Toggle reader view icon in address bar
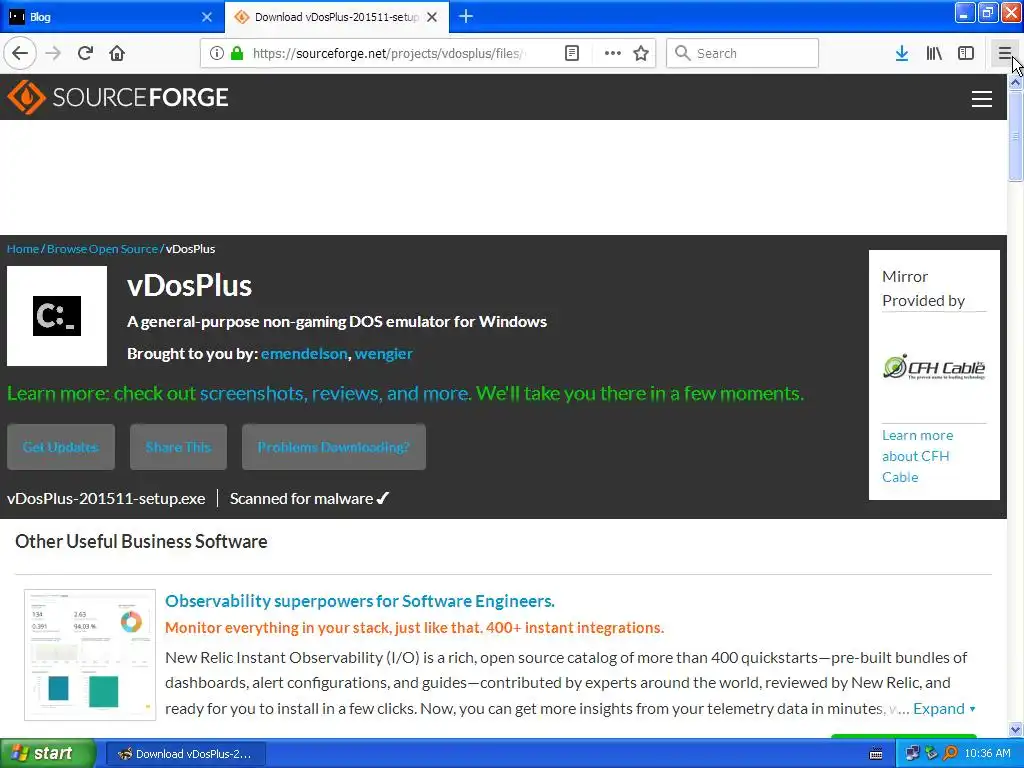Screen dimensions: 1024x768 tap(571, 53)
